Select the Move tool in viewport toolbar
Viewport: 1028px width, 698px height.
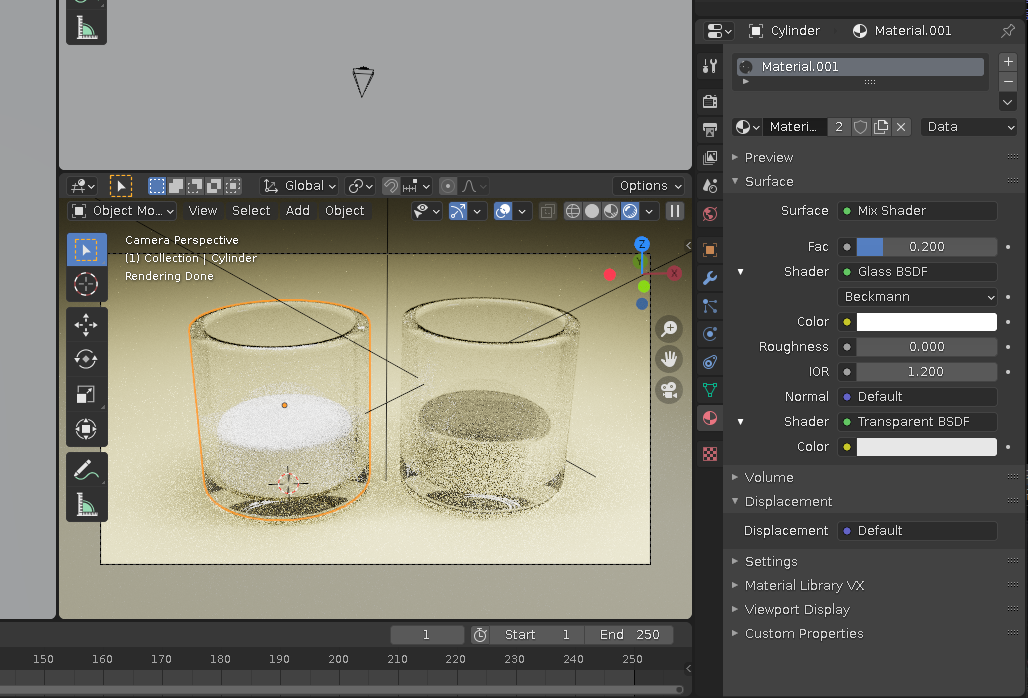point(86,325)
